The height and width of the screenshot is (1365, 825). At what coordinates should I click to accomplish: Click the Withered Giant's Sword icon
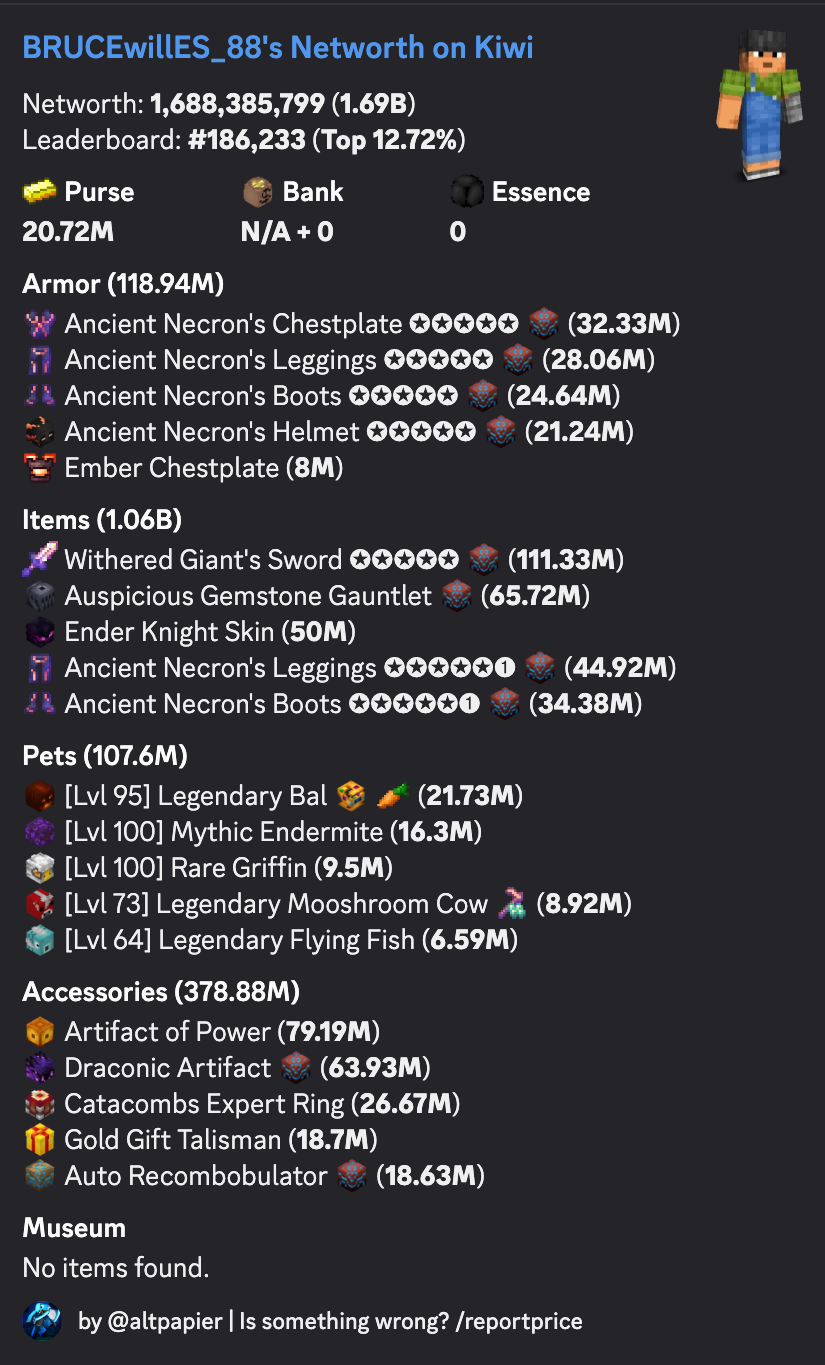pos(39,560)
